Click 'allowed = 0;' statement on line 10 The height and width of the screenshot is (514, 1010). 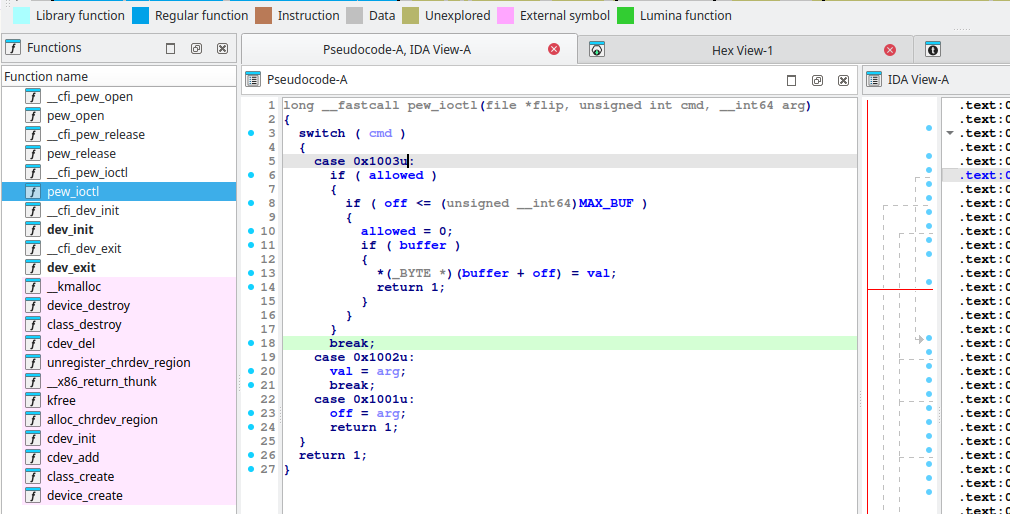(407, 231)
